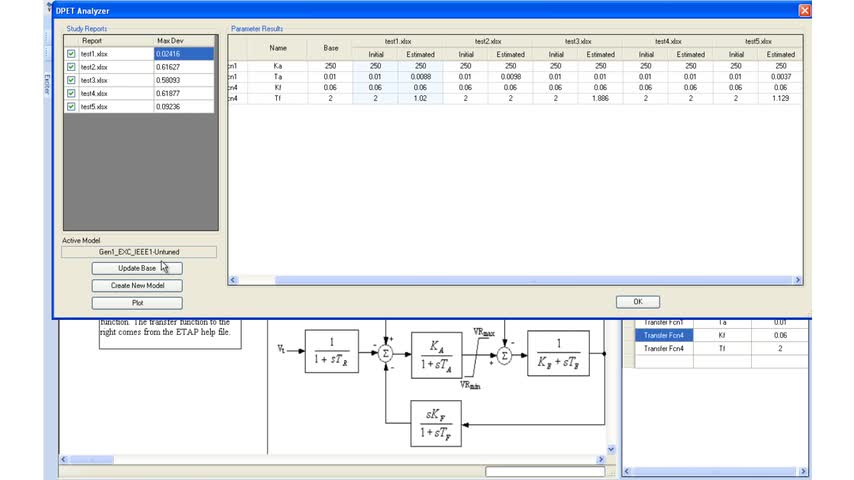Select Max Dev value 0.61877
Viewport: 854px width, 480px height.
click(x=184, y=93)
